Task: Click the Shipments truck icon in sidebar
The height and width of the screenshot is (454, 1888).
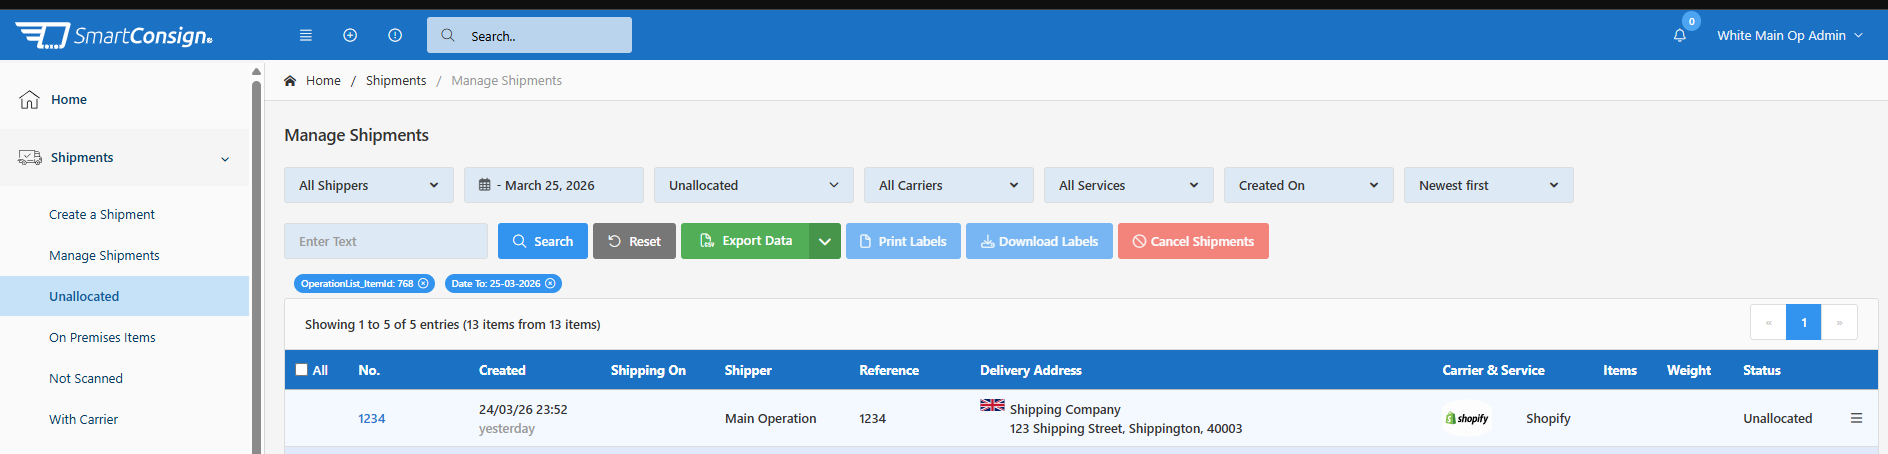Action: tap(30, 157)
